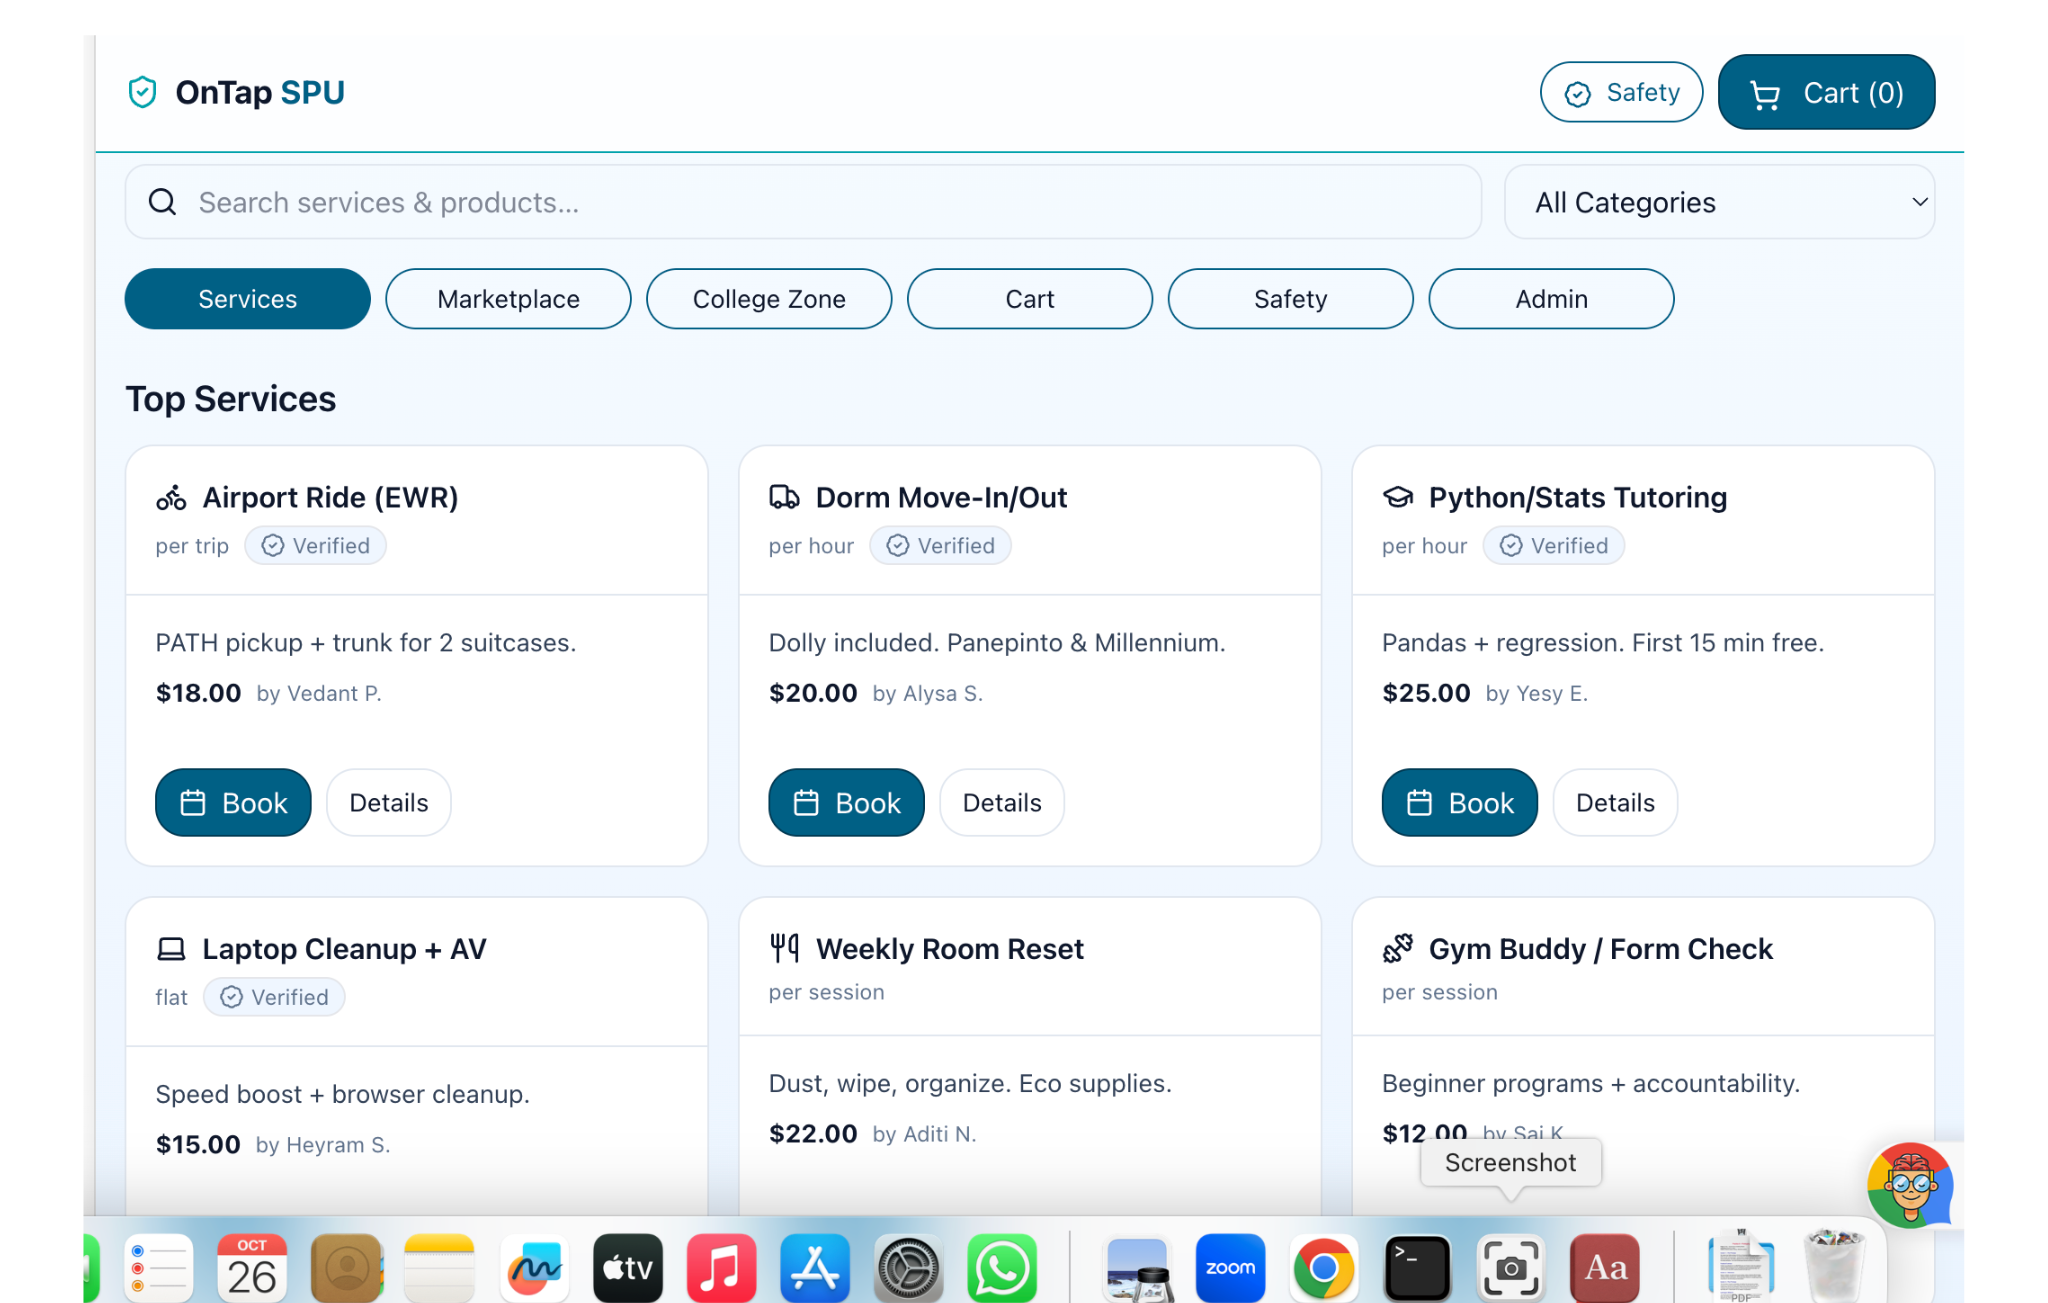Open the All Categories dropdown
Viewport: 2048px width, 1303px height.
[x=1718, y=202]
